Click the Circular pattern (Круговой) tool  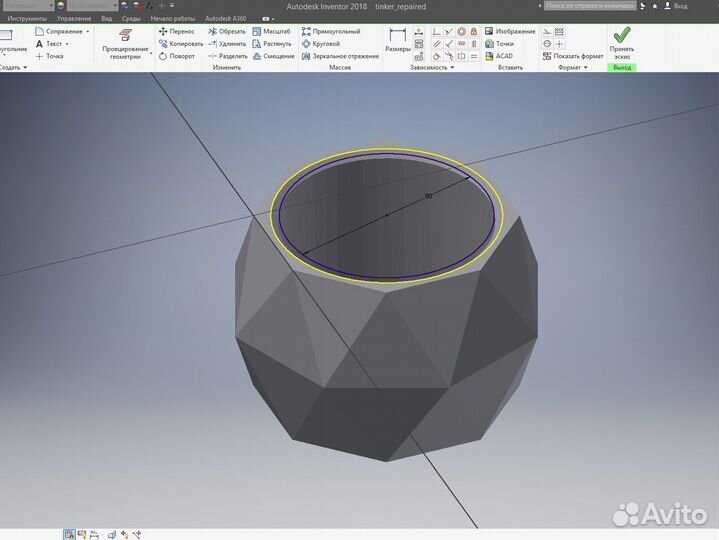click(x=320, y=44)
